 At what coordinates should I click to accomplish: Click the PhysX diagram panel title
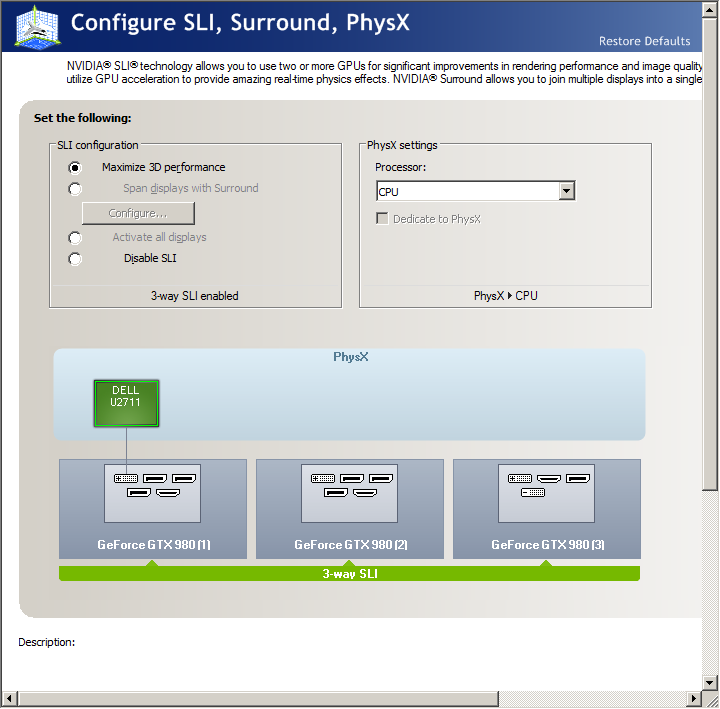click(x=350, y=357)
